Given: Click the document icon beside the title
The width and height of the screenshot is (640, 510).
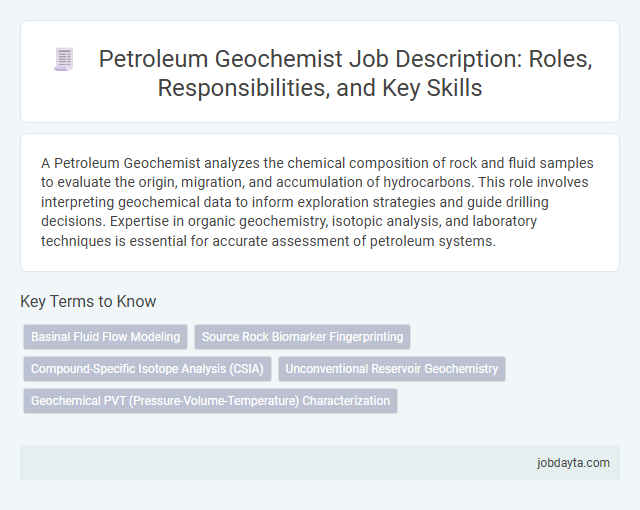Looking at the screenshot, I should [x=64, y=60].
